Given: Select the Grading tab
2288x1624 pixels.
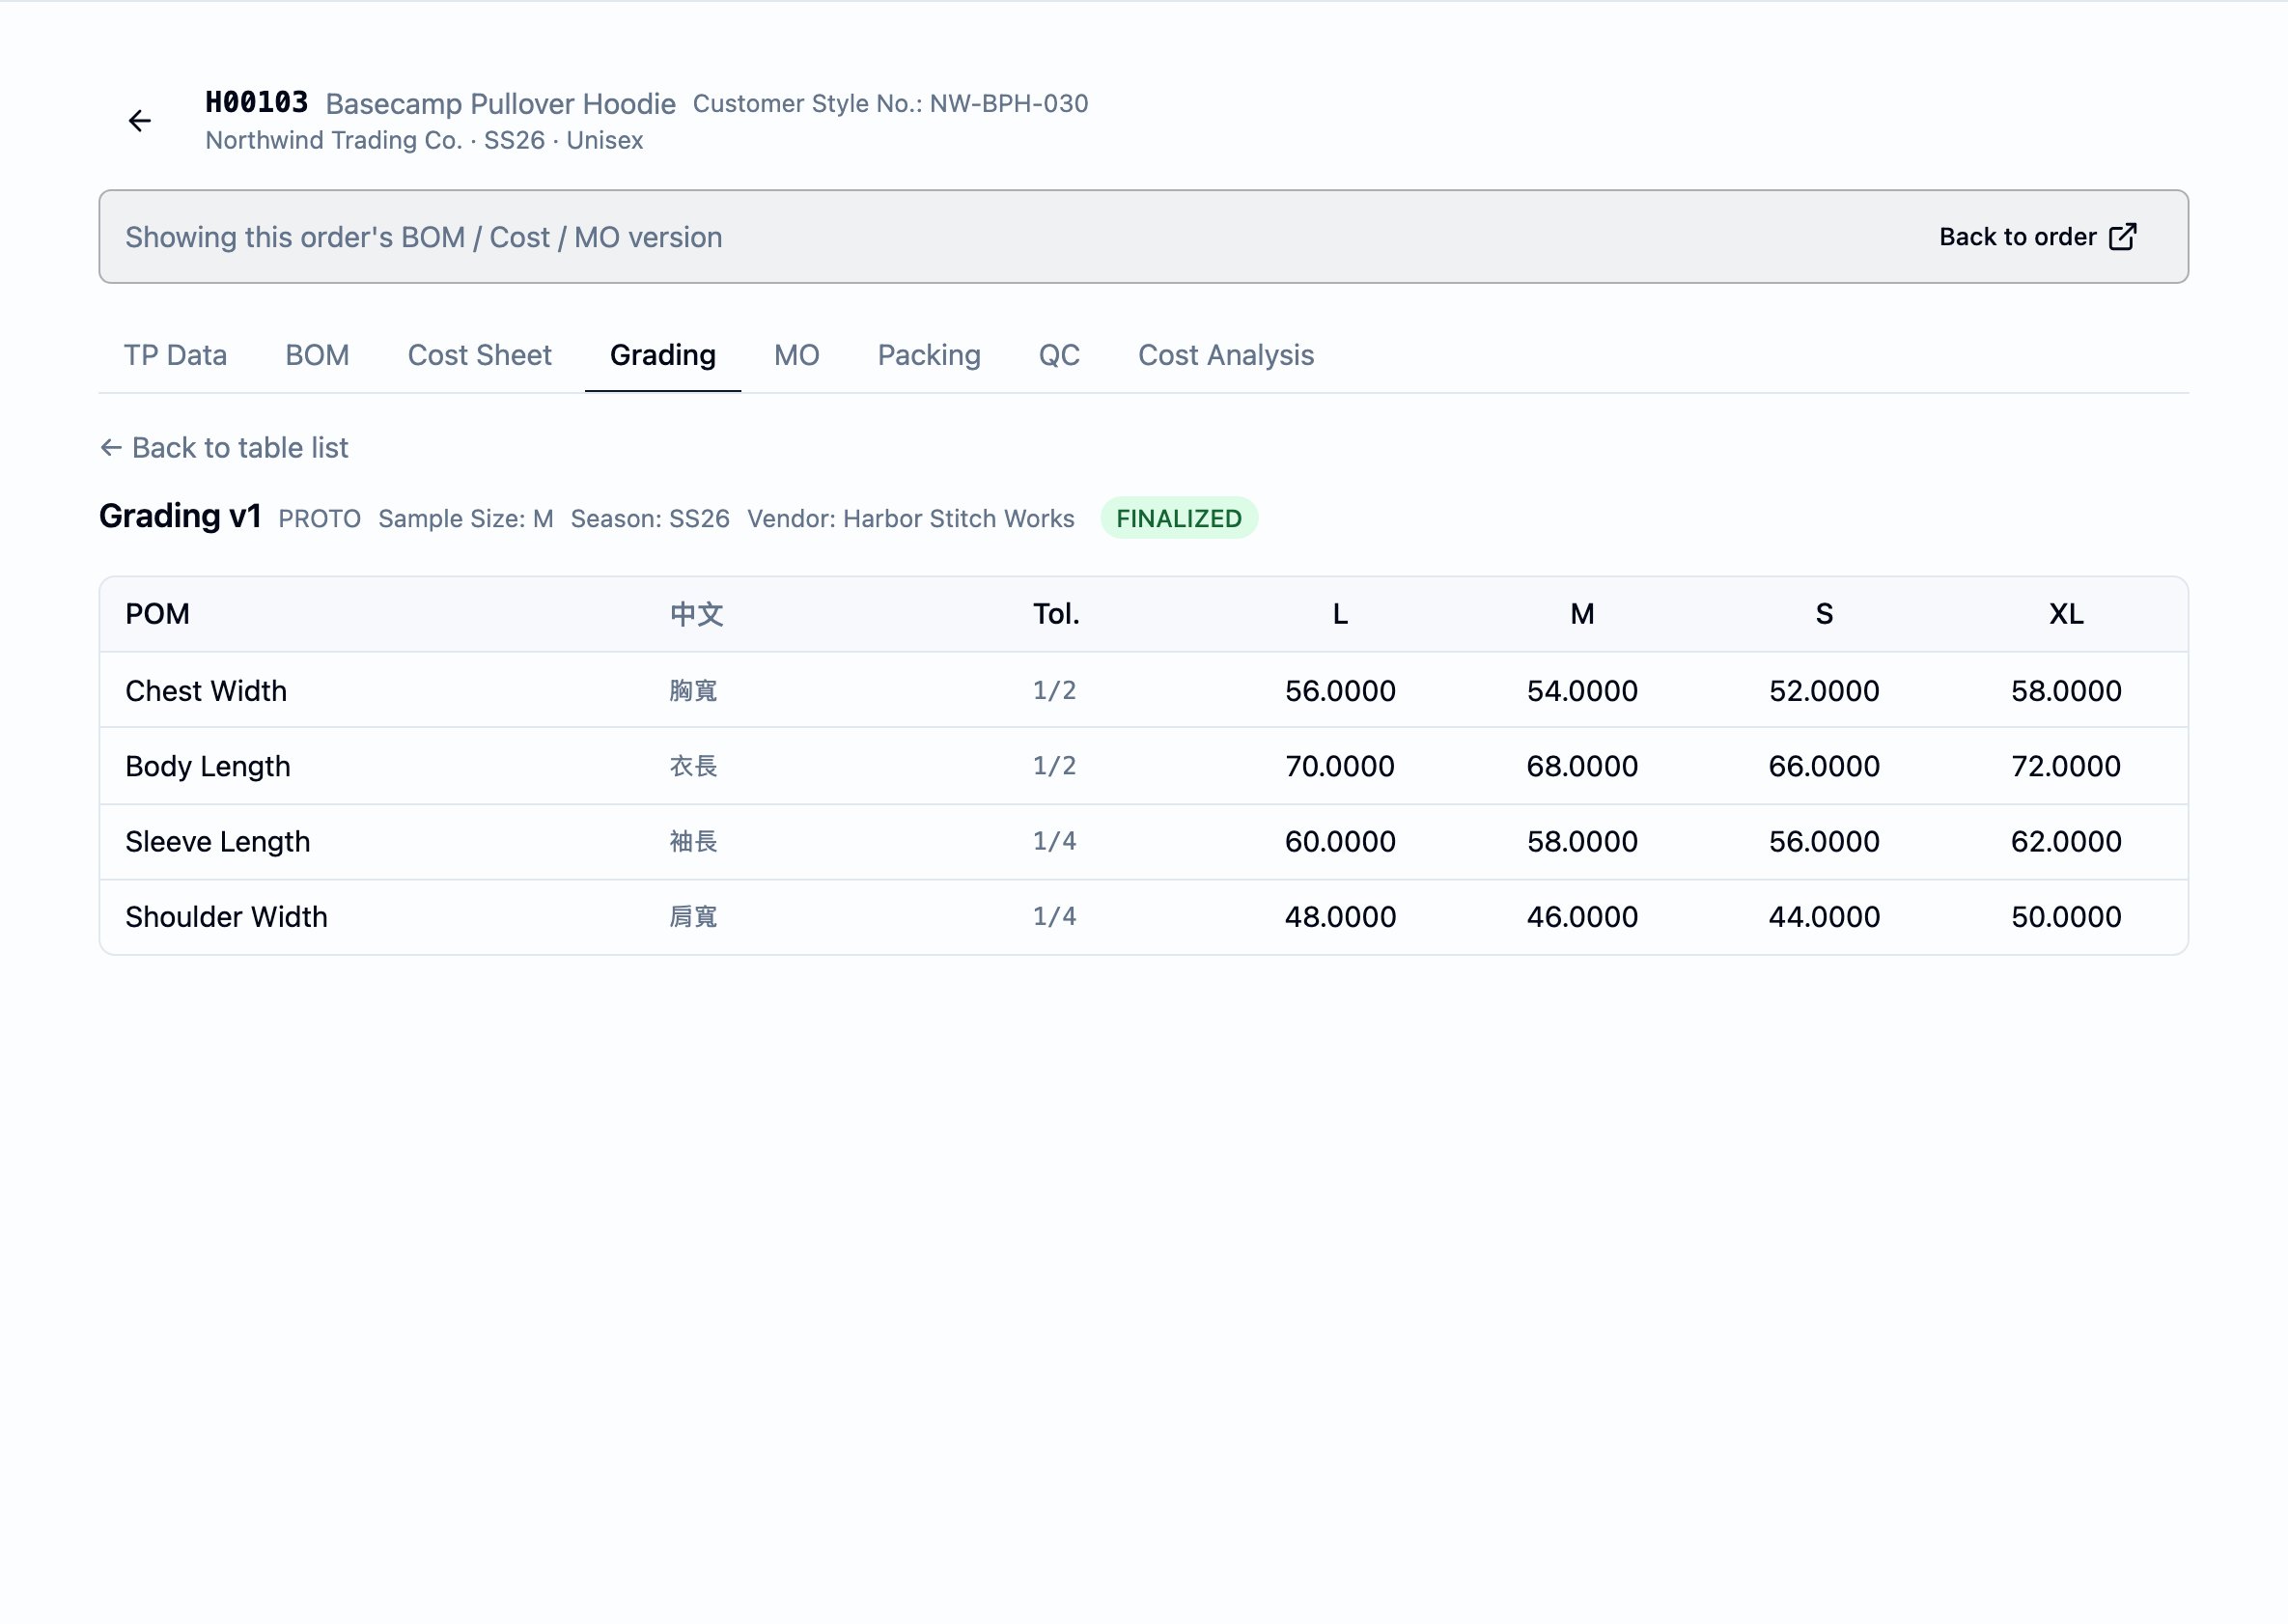Looking at the screenshot, I should (x=663, y=355).
